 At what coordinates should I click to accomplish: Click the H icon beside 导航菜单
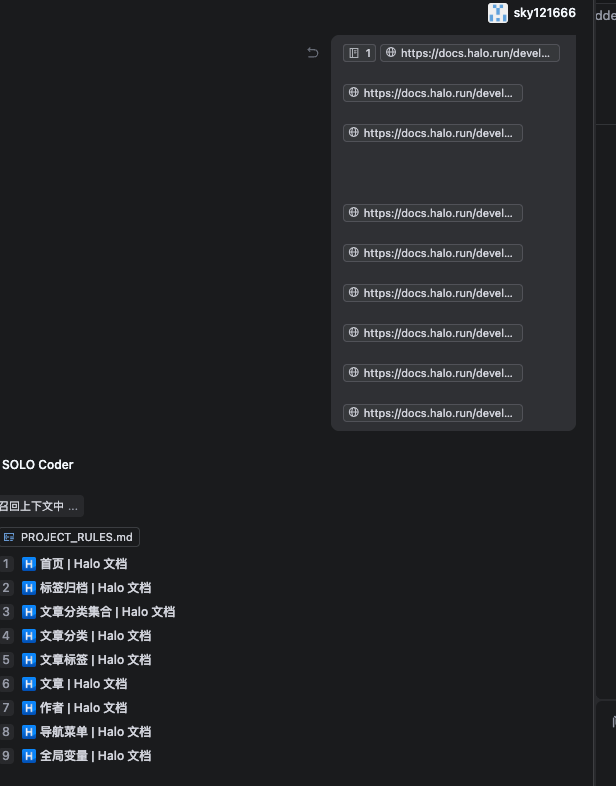[x=29, y=732]
